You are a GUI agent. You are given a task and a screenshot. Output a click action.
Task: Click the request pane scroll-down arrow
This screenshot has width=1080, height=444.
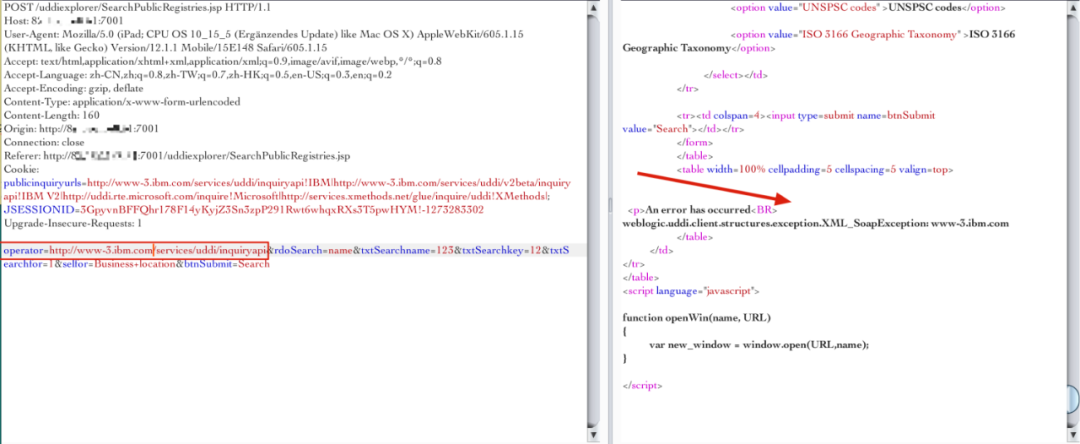(x=593, y=436)
